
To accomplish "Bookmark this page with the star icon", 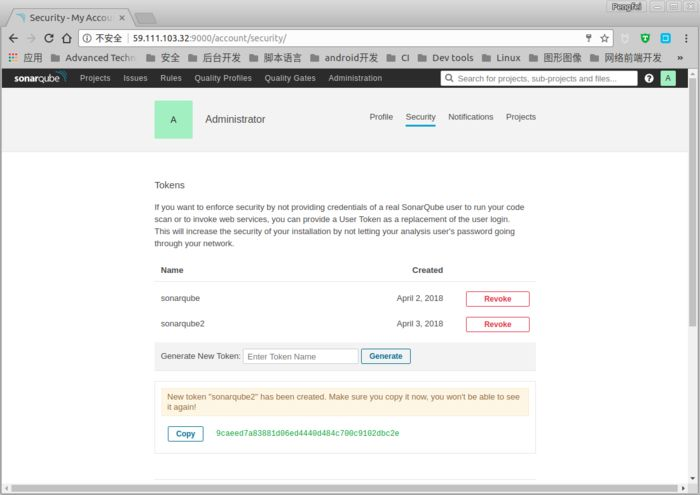I will [604, 38].
